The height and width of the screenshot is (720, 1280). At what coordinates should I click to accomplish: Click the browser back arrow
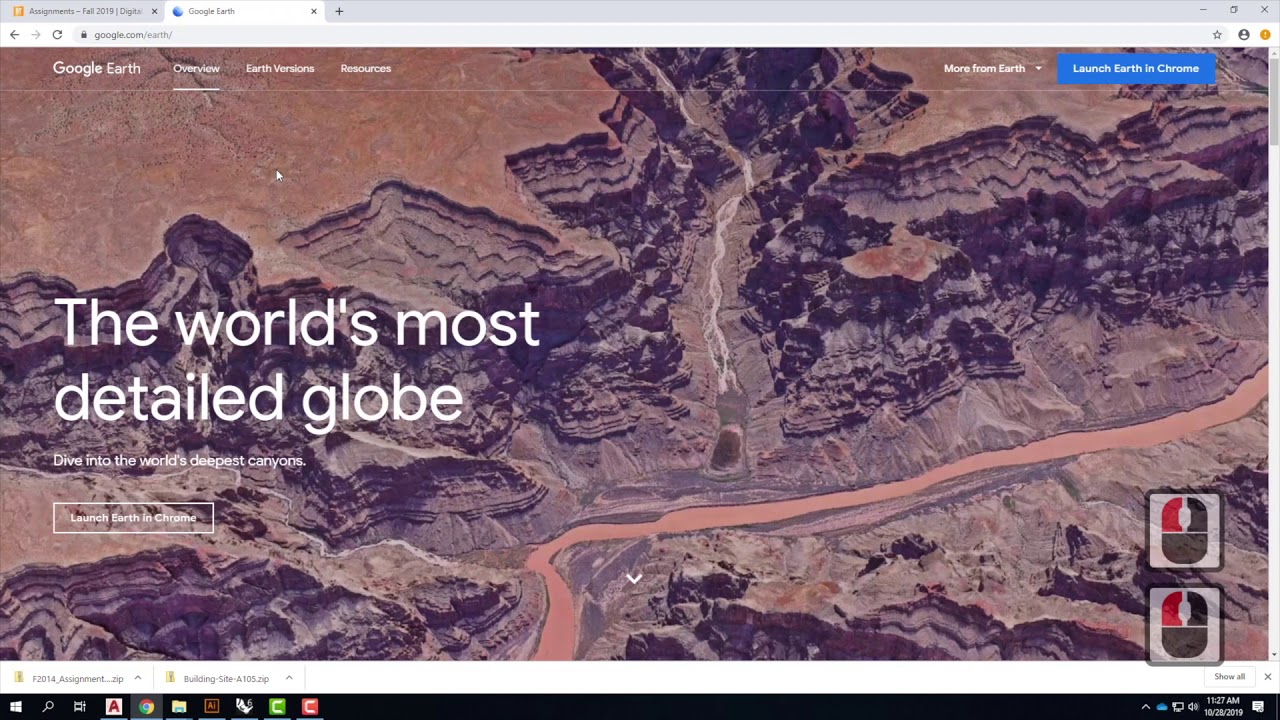coord(14,34)
